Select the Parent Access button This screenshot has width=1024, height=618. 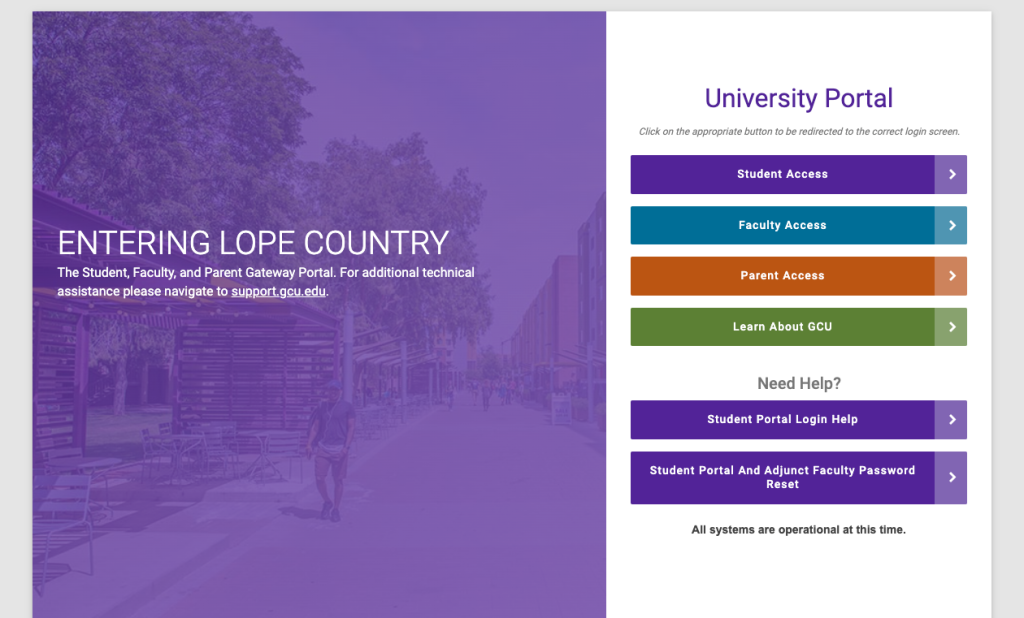coord(783,276)
